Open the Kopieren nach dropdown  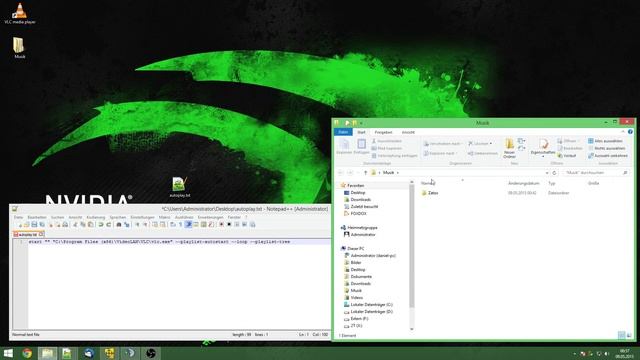pos(456,153)
